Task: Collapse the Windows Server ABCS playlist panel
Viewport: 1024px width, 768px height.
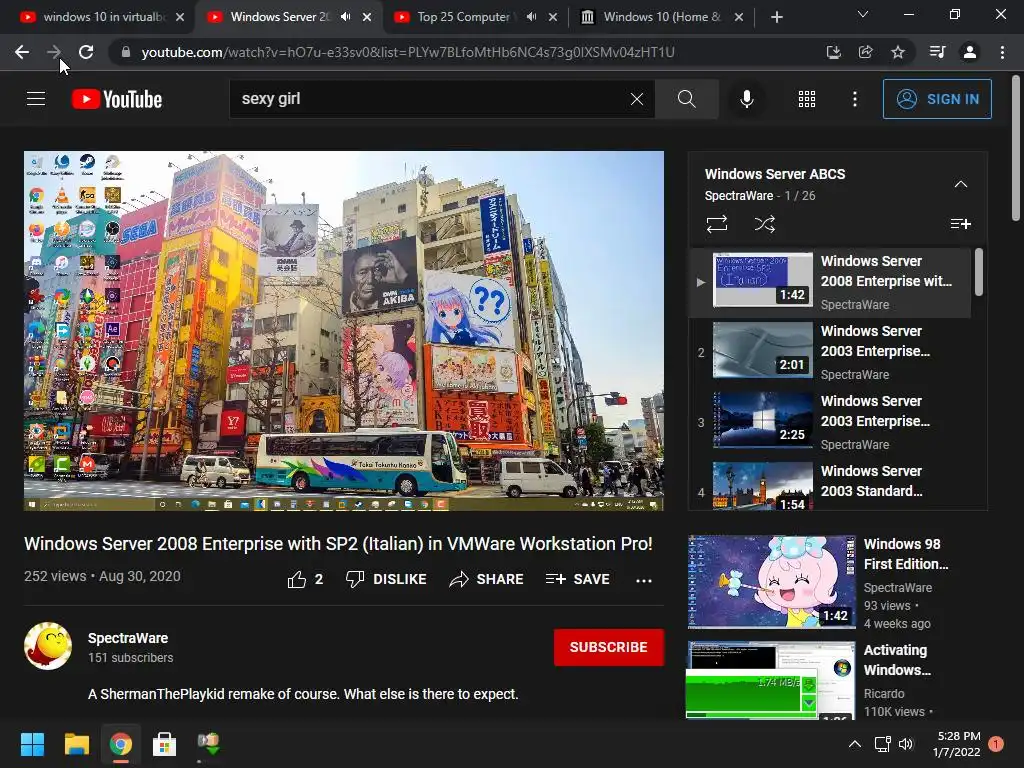Action: point(961,184)
